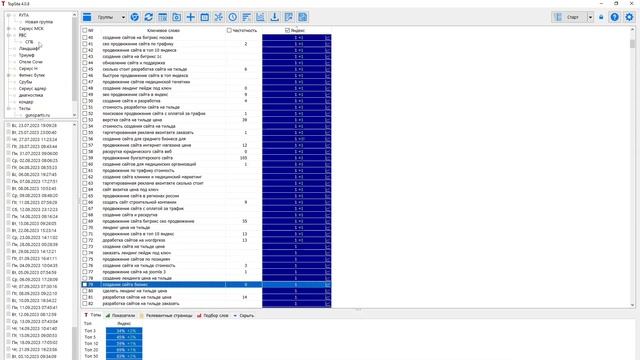This screenshot has height=360, width=640.
Task: Click the link icon in row 40
Action: pyautogui.click(x=327, y=38)
